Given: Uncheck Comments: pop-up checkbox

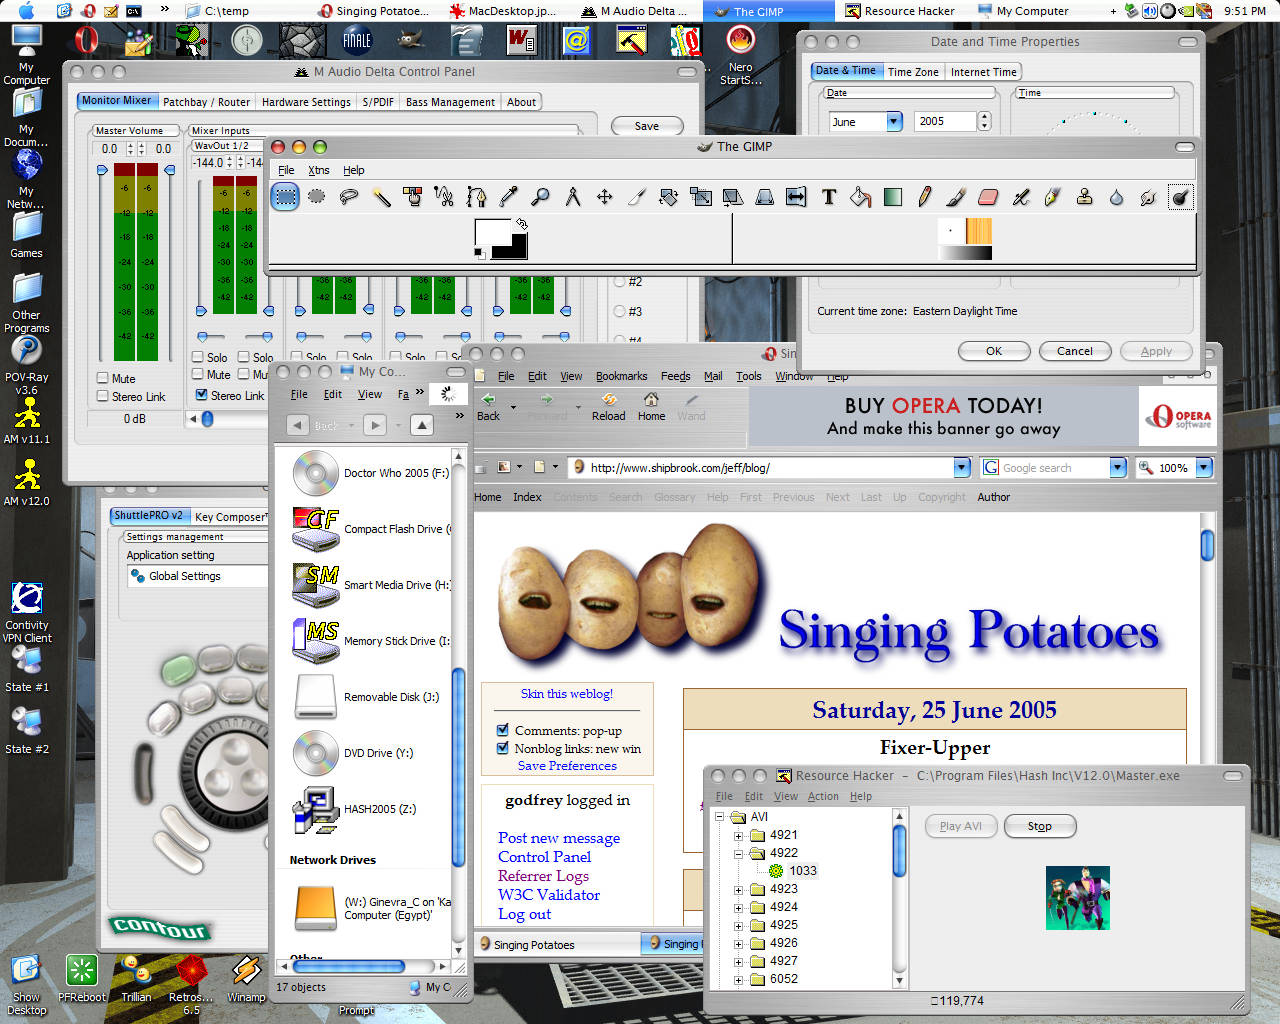Looking at the screenshot, I should click(503, 730).
